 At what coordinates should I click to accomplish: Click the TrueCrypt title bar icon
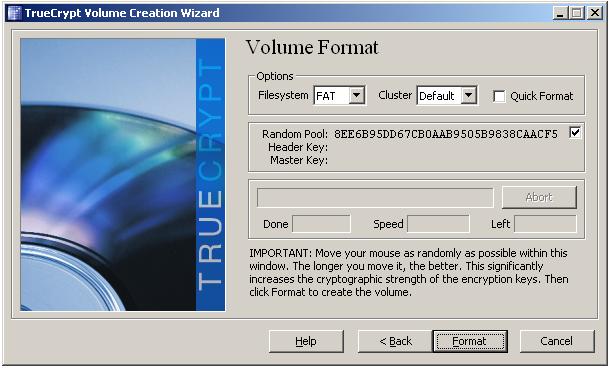[14, 13]
